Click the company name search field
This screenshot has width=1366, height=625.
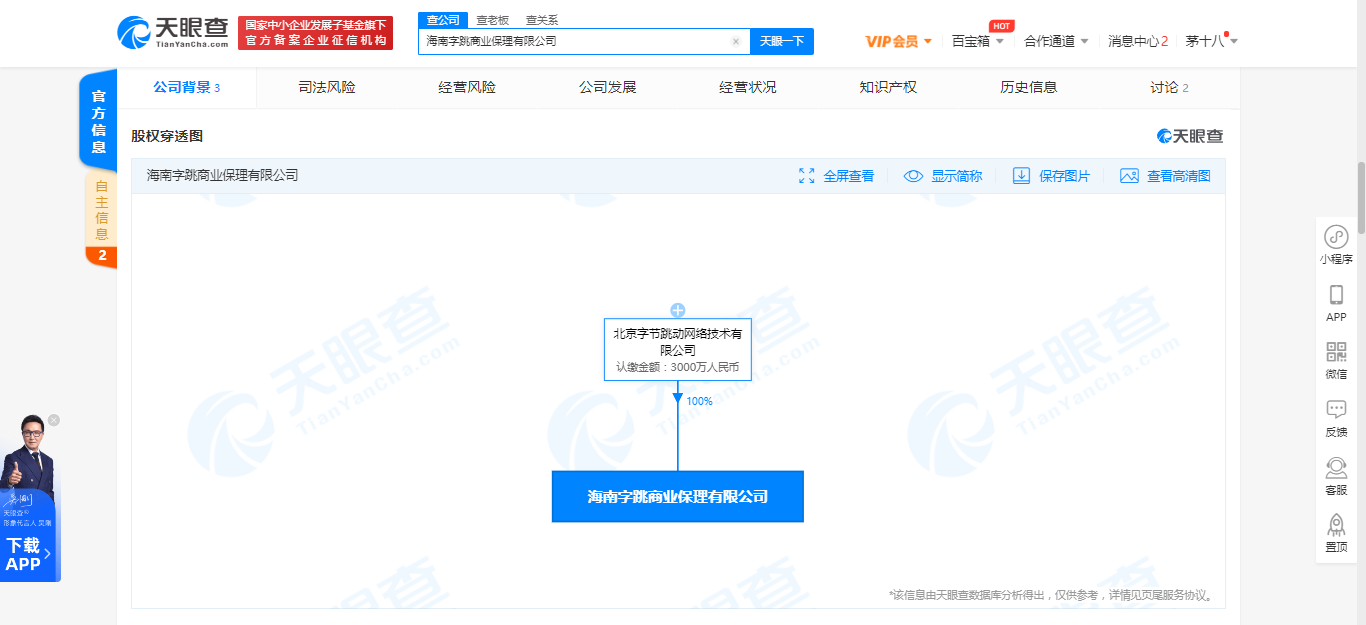575,41
